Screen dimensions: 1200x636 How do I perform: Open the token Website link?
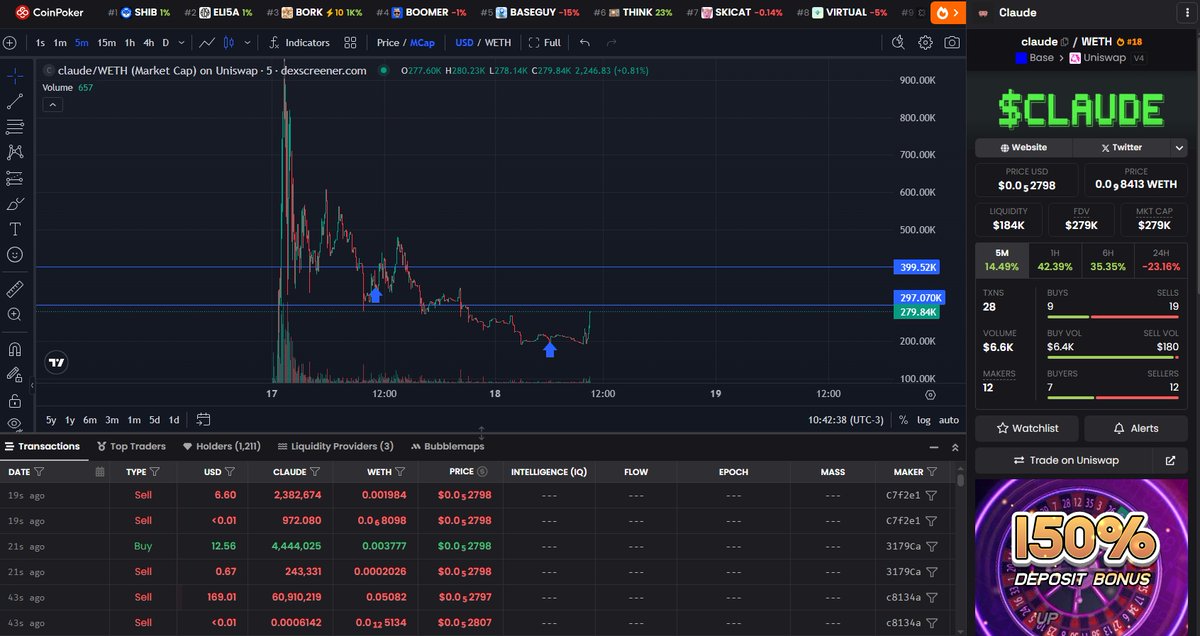(x=1024, y=147)
